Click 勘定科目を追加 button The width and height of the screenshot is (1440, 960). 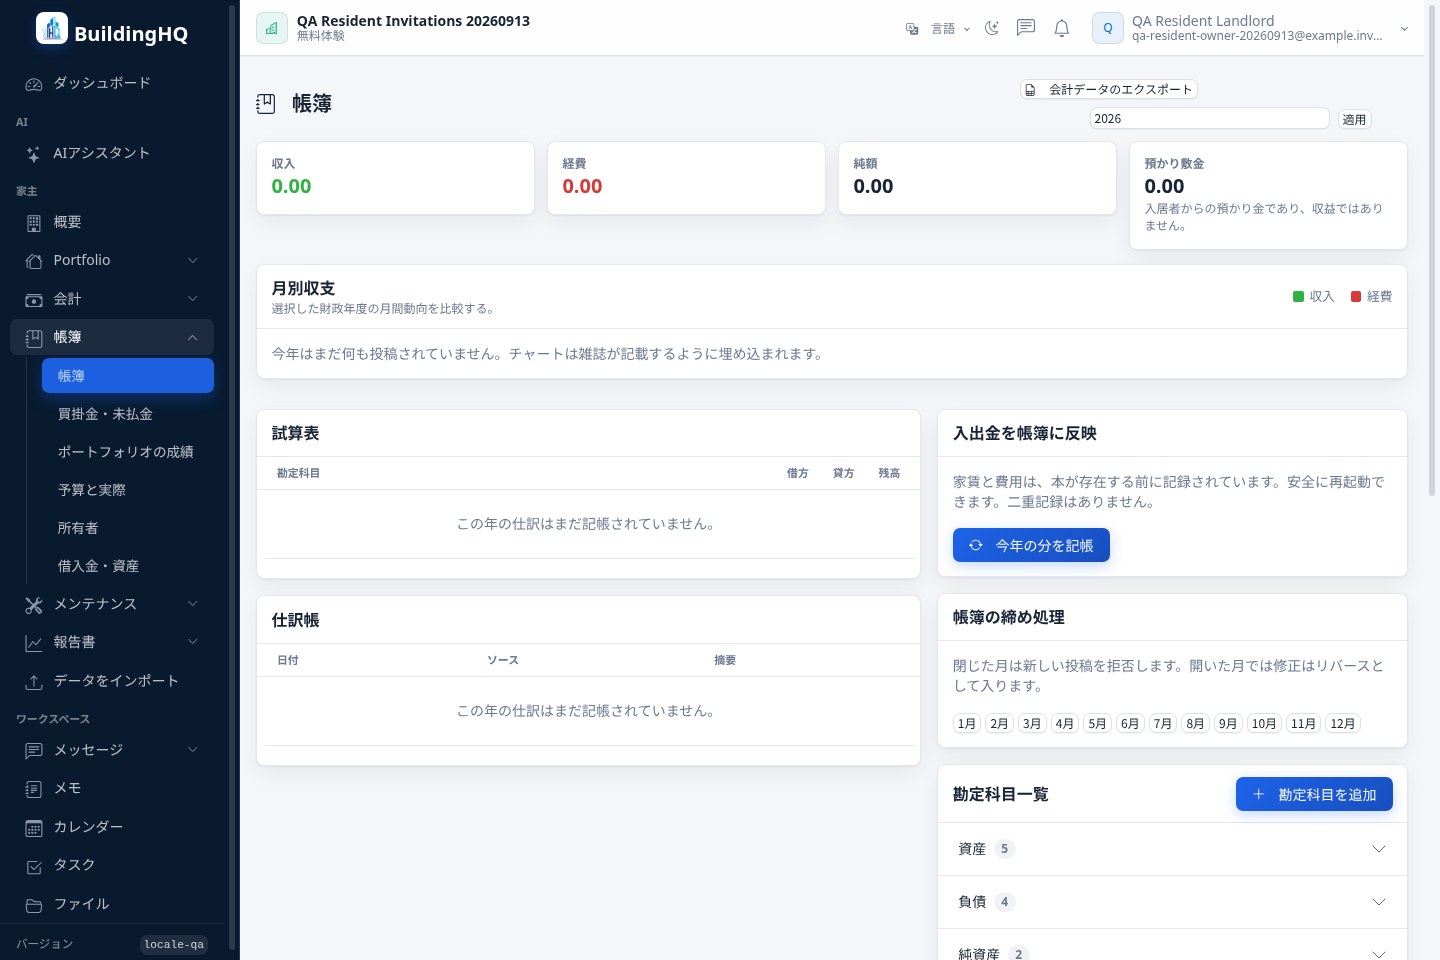1314,794
